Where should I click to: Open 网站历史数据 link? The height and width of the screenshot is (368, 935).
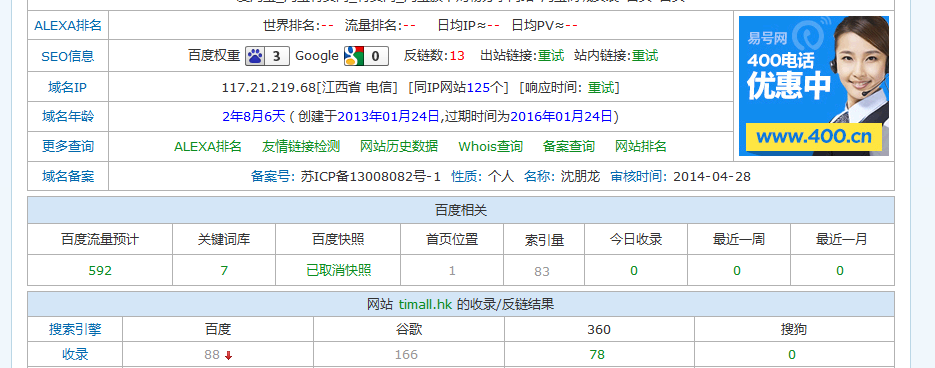[399, 146]
